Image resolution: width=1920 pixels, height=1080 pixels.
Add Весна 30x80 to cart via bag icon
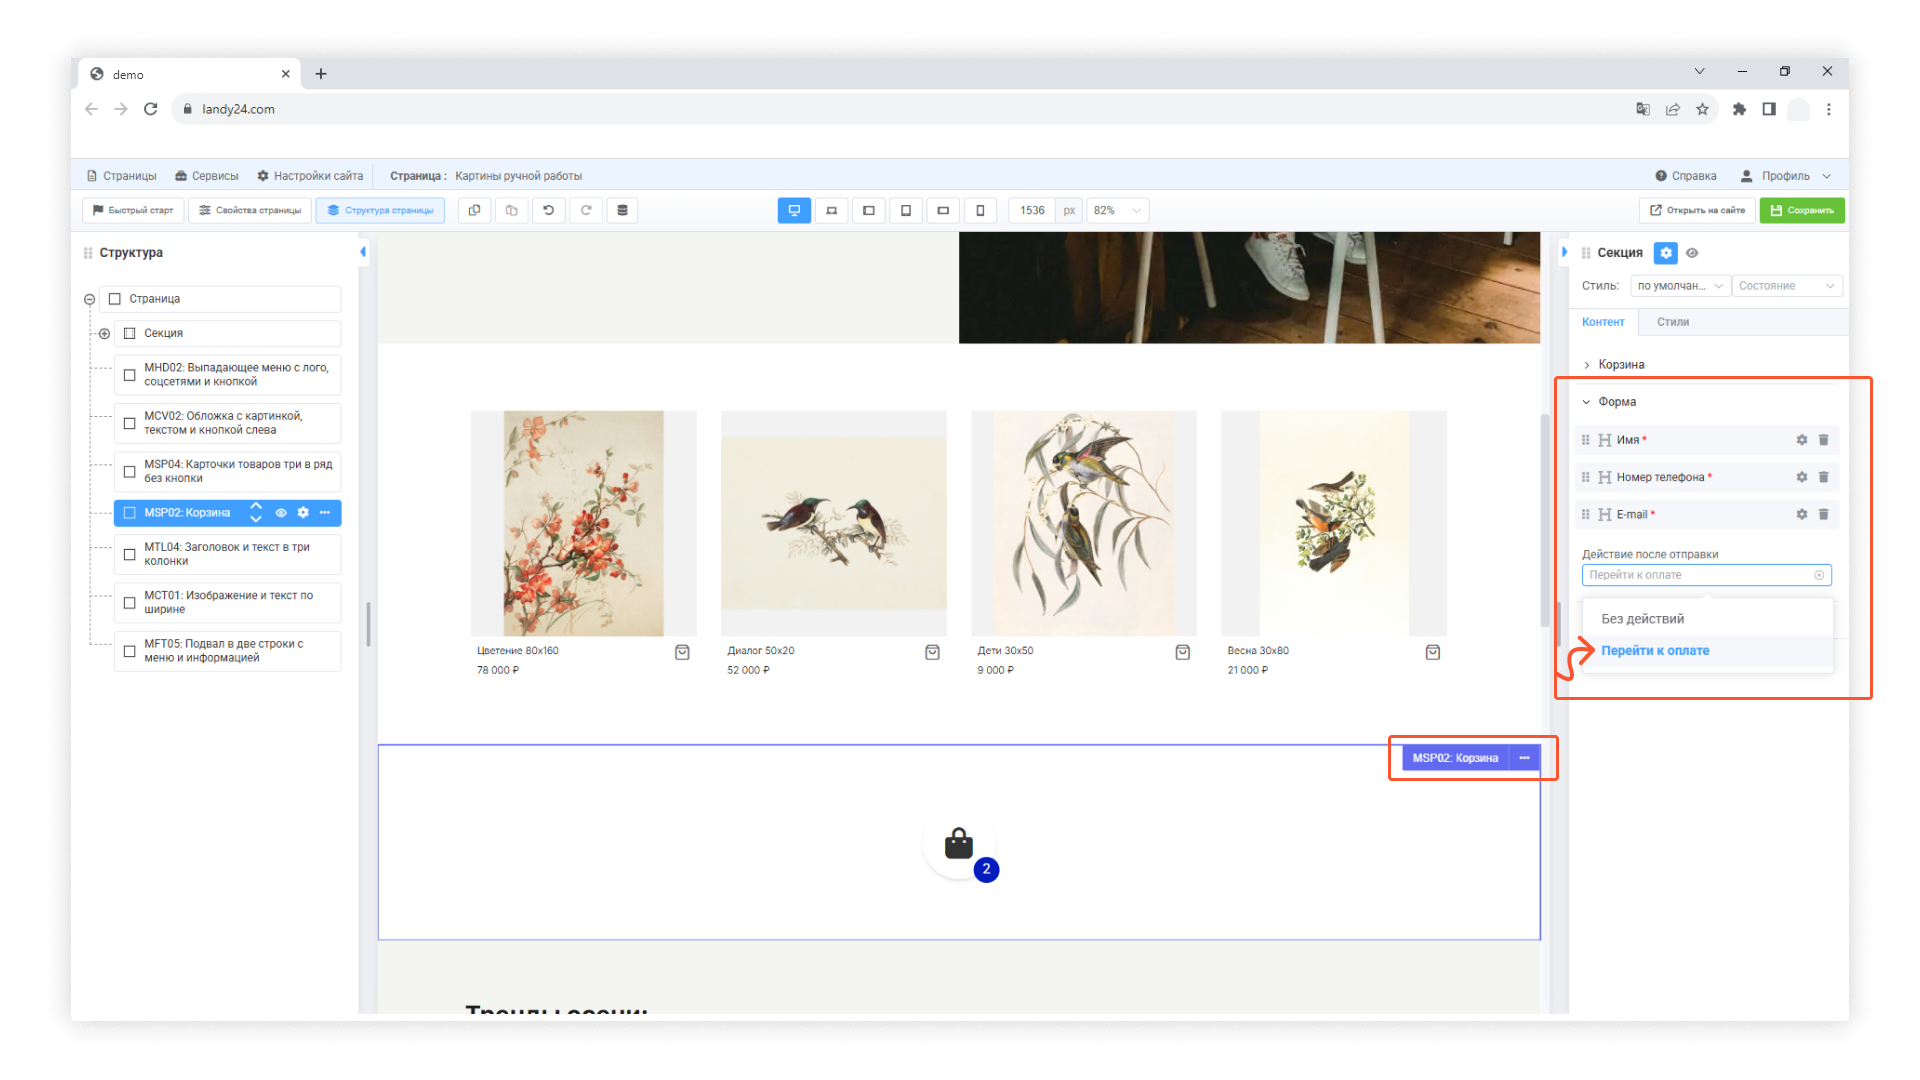coord(1433,652)
